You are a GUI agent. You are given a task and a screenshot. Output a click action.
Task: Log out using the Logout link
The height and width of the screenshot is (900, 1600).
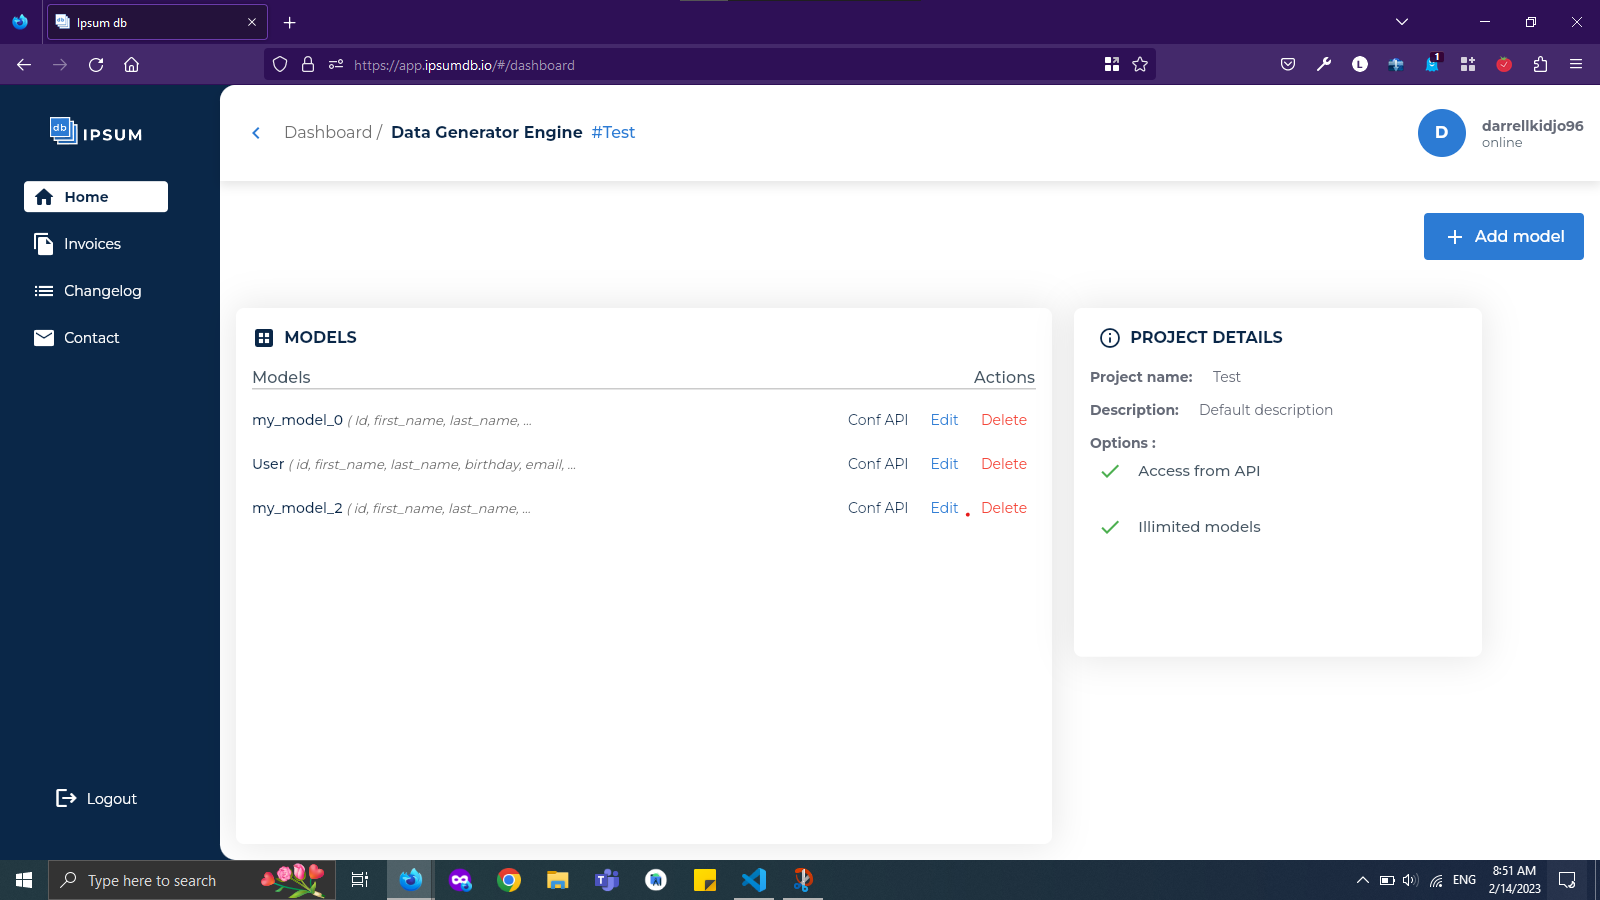pyautogui.click(x=96, y=798)
